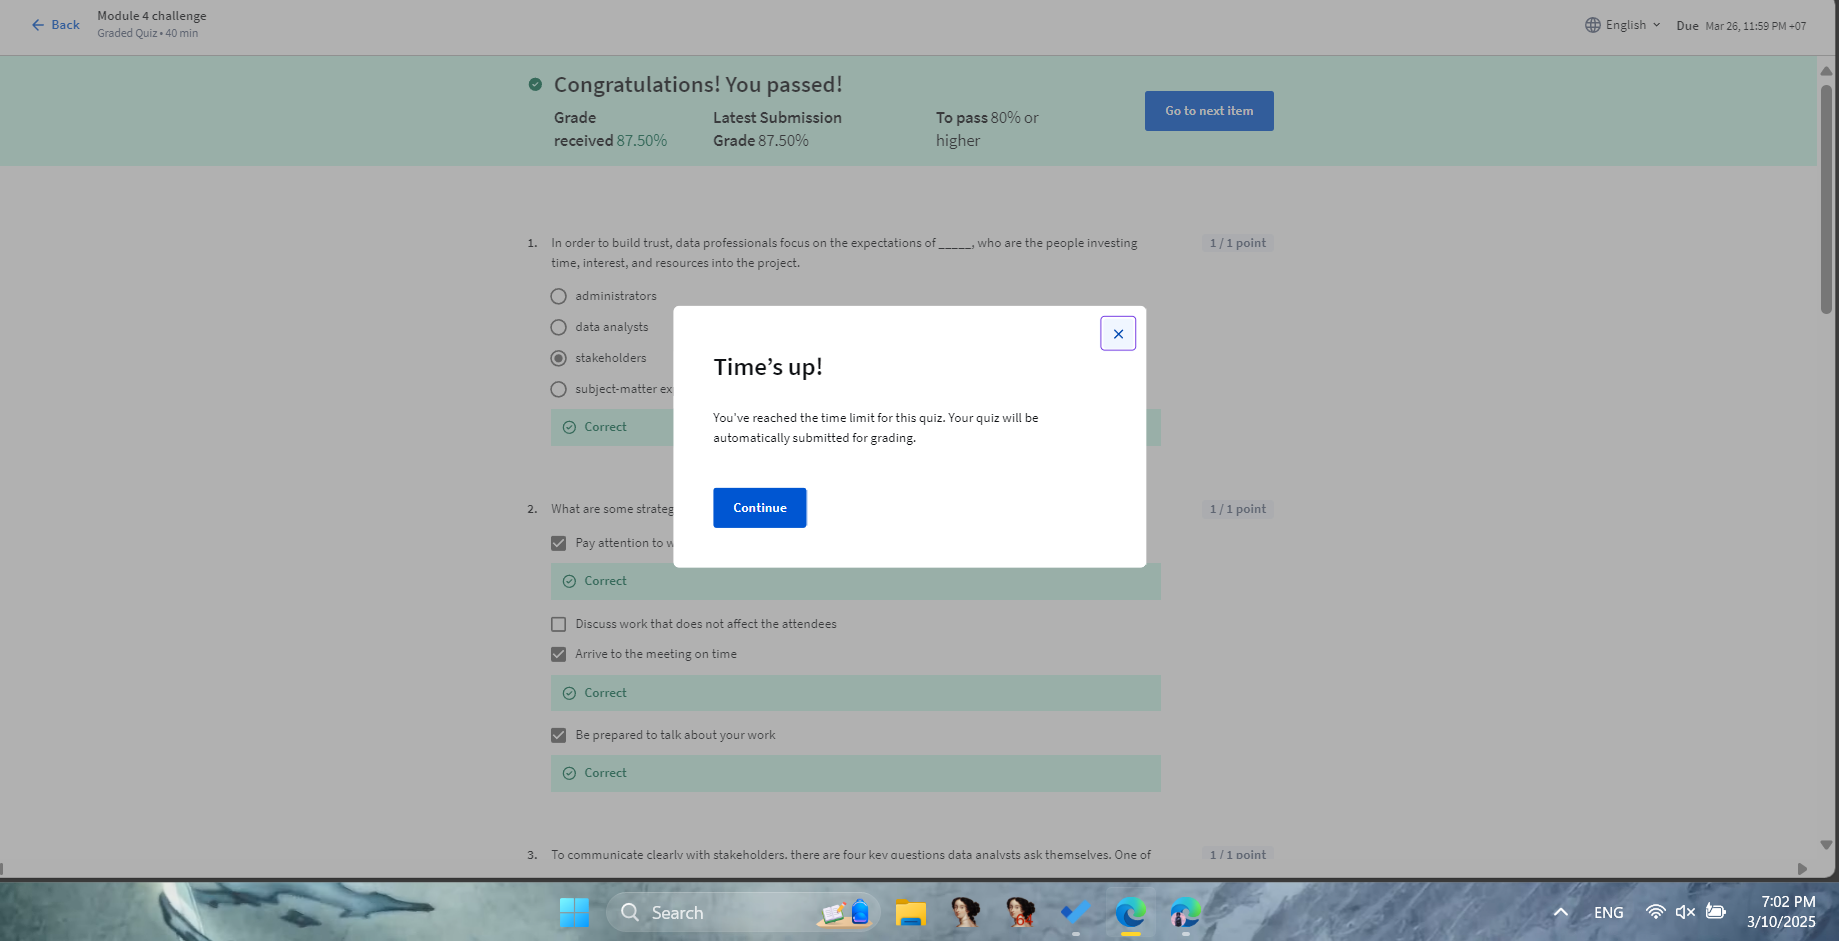
Task: Go back using the Back arrow link
Action: (55, 25)
